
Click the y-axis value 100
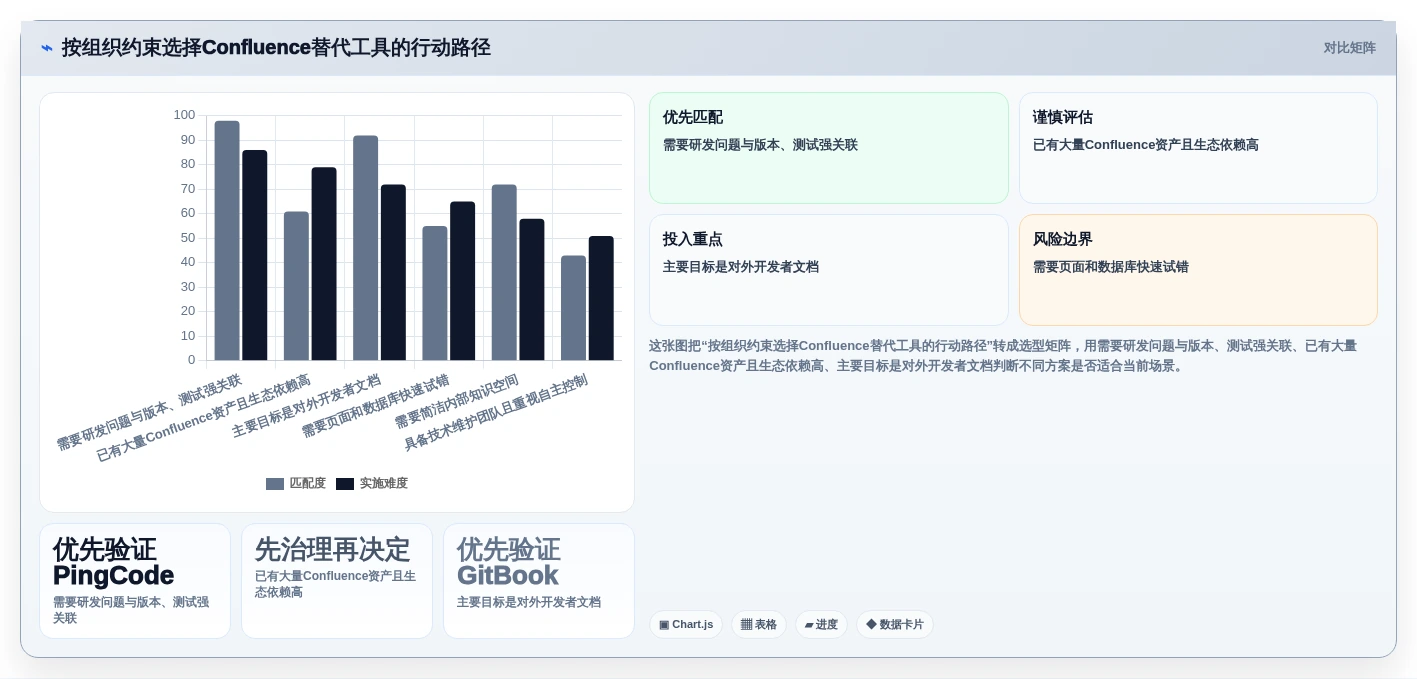184,115
